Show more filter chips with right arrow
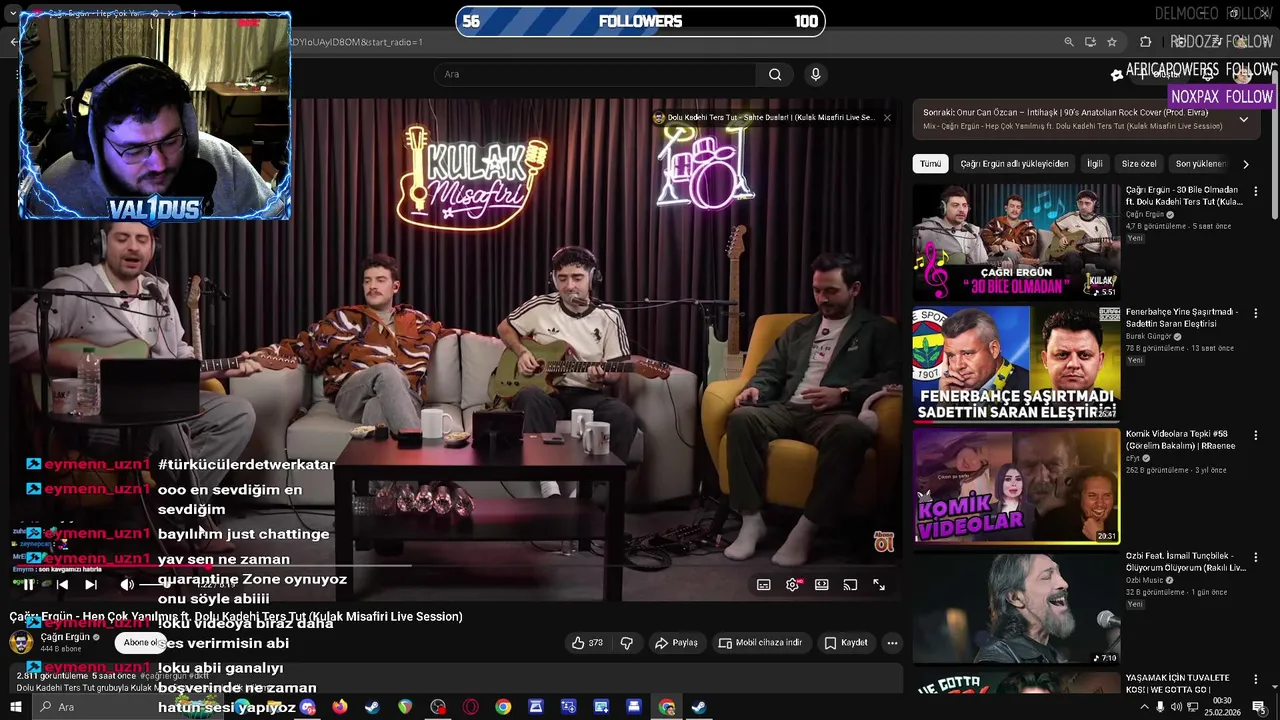The width and height of the screenshot is (1280, 720). (x=1246, y=164)
